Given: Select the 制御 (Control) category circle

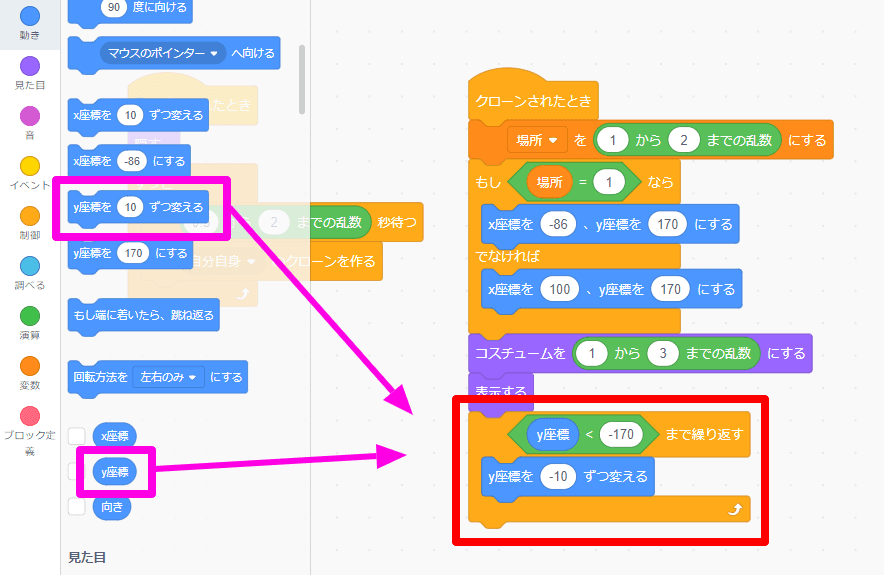Looking at the screenshot, I should [x=30, y=216].
